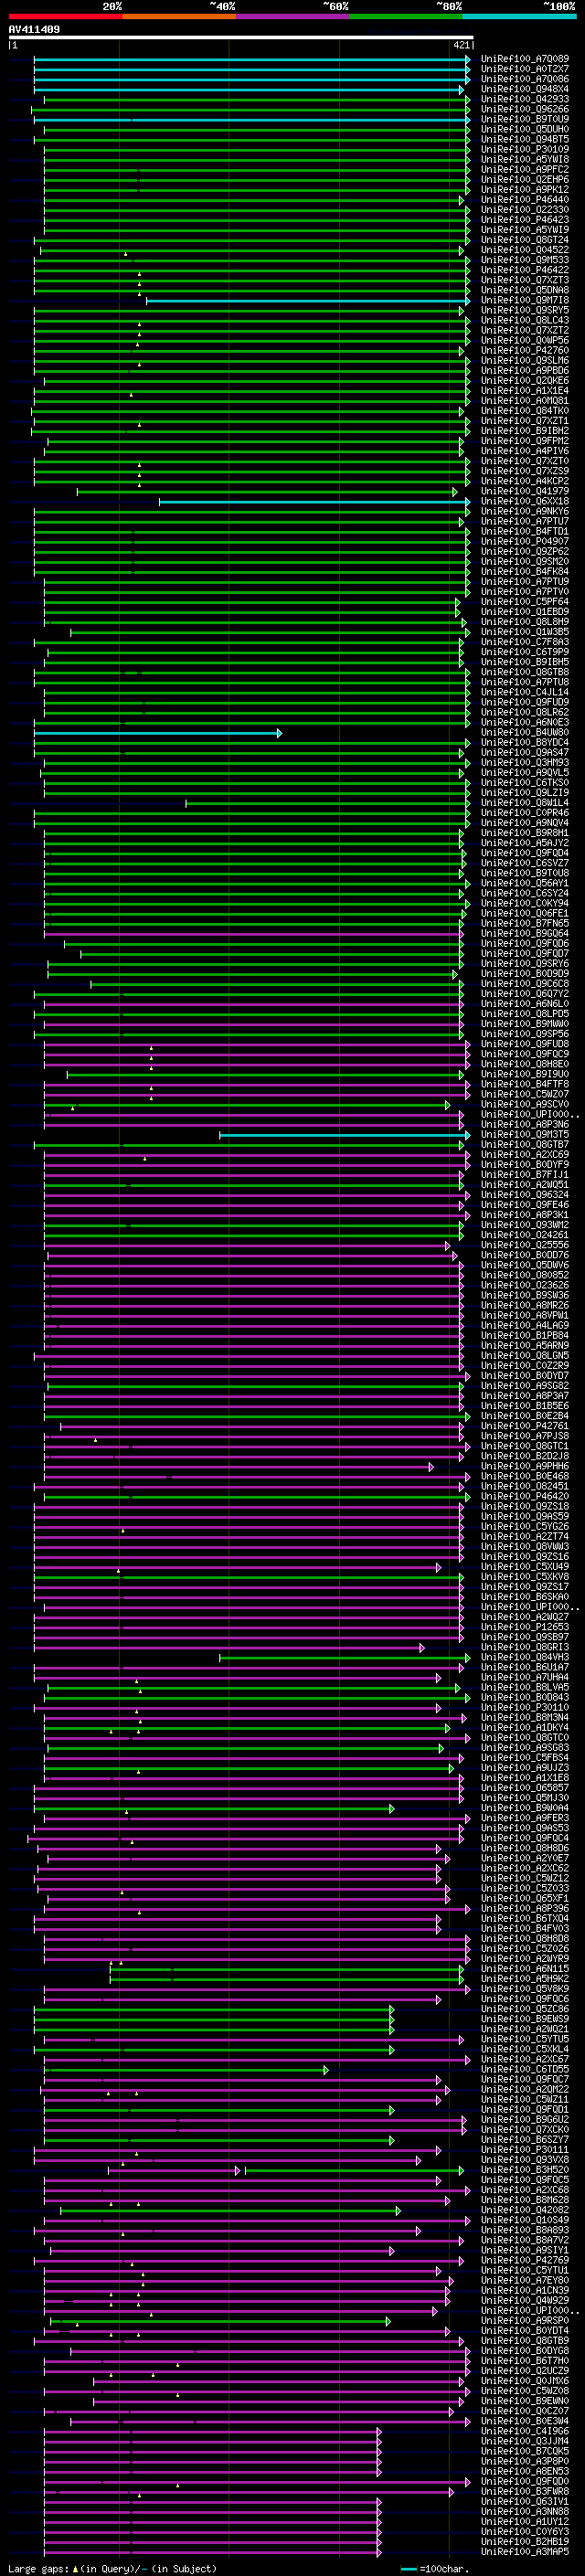Select the UniRef100_P30109 label
This screenshot has height=2576, width=585.
(525, 149)
